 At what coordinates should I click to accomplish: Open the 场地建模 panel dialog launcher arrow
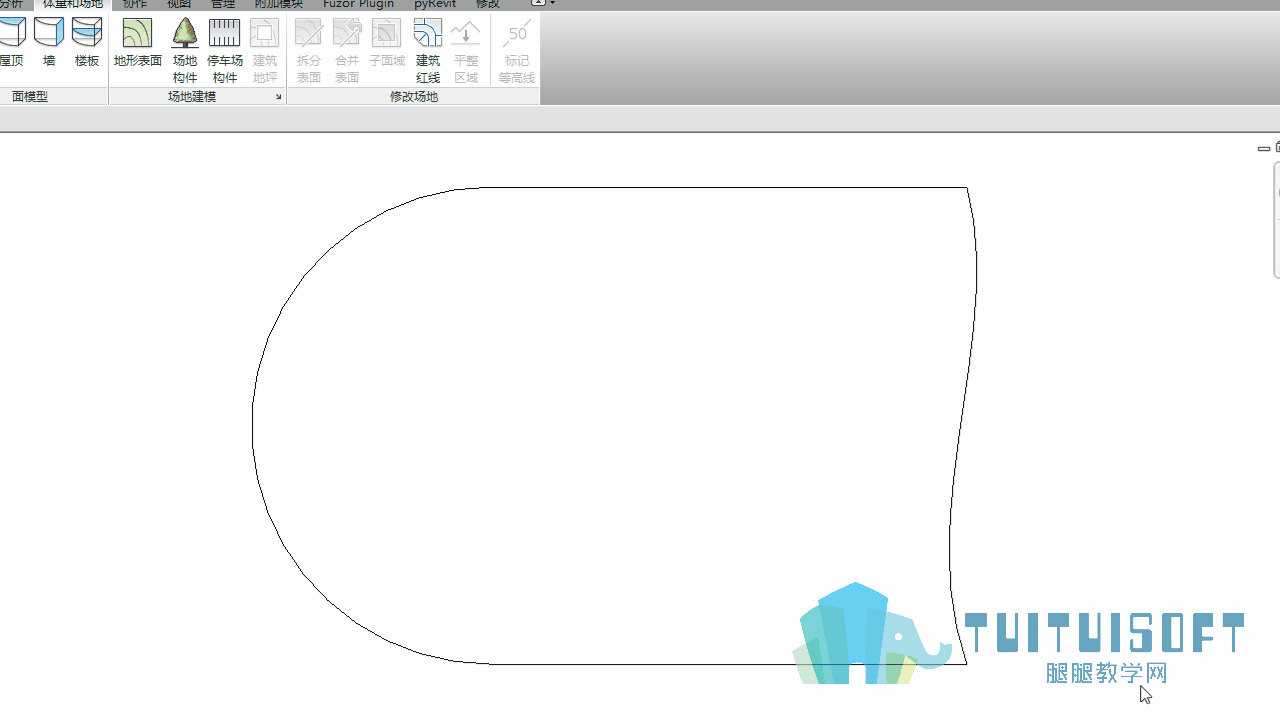pyautogui.click(x=278, y=97)
